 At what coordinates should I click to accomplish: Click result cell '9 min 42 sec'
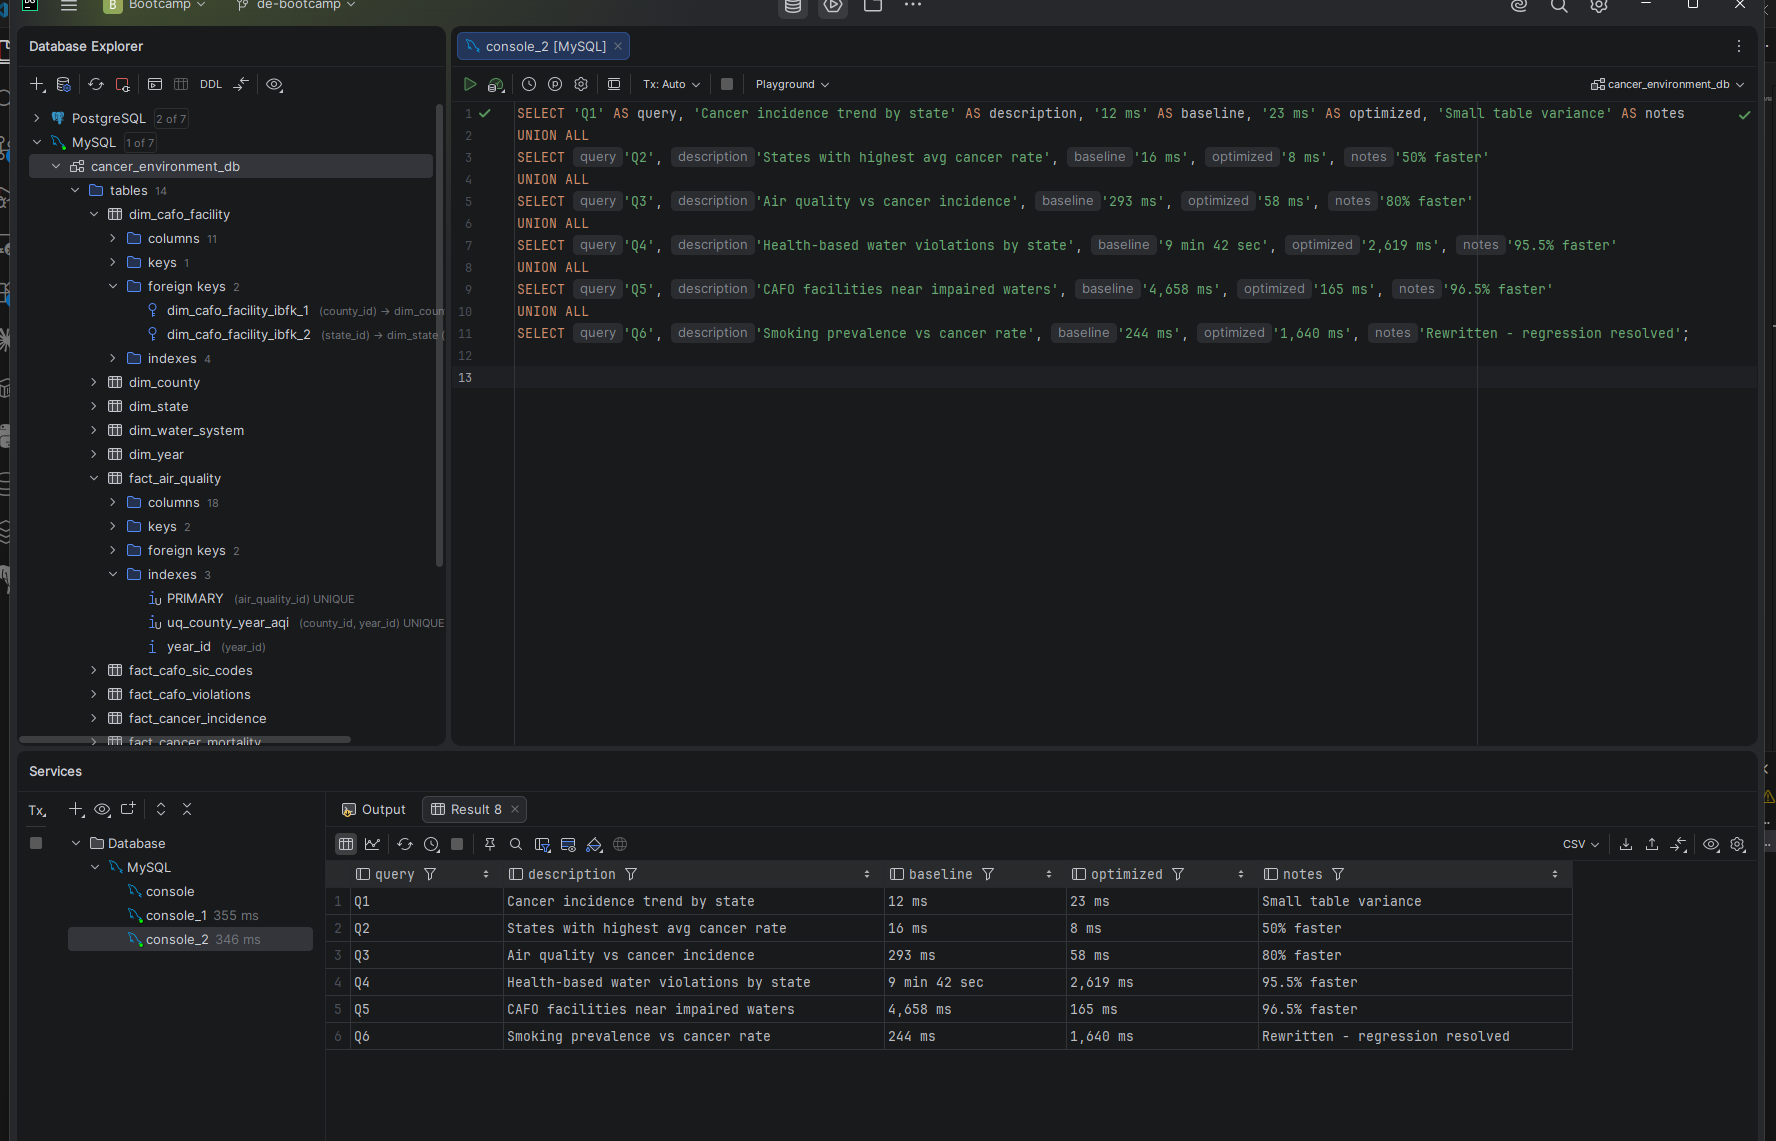pyautogui.click(x=975, y=982)
